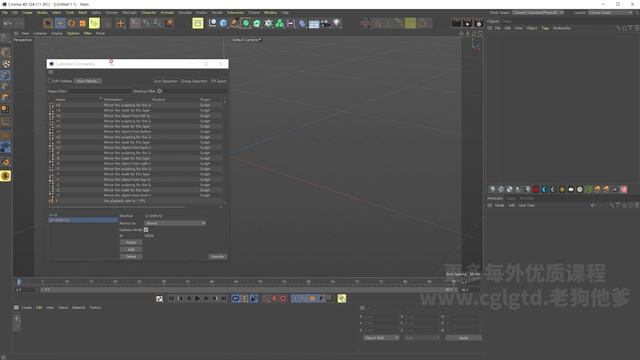Toggle the Edit Palettes checkbox
Screen dimensions: 640x360
click(51, 81)
